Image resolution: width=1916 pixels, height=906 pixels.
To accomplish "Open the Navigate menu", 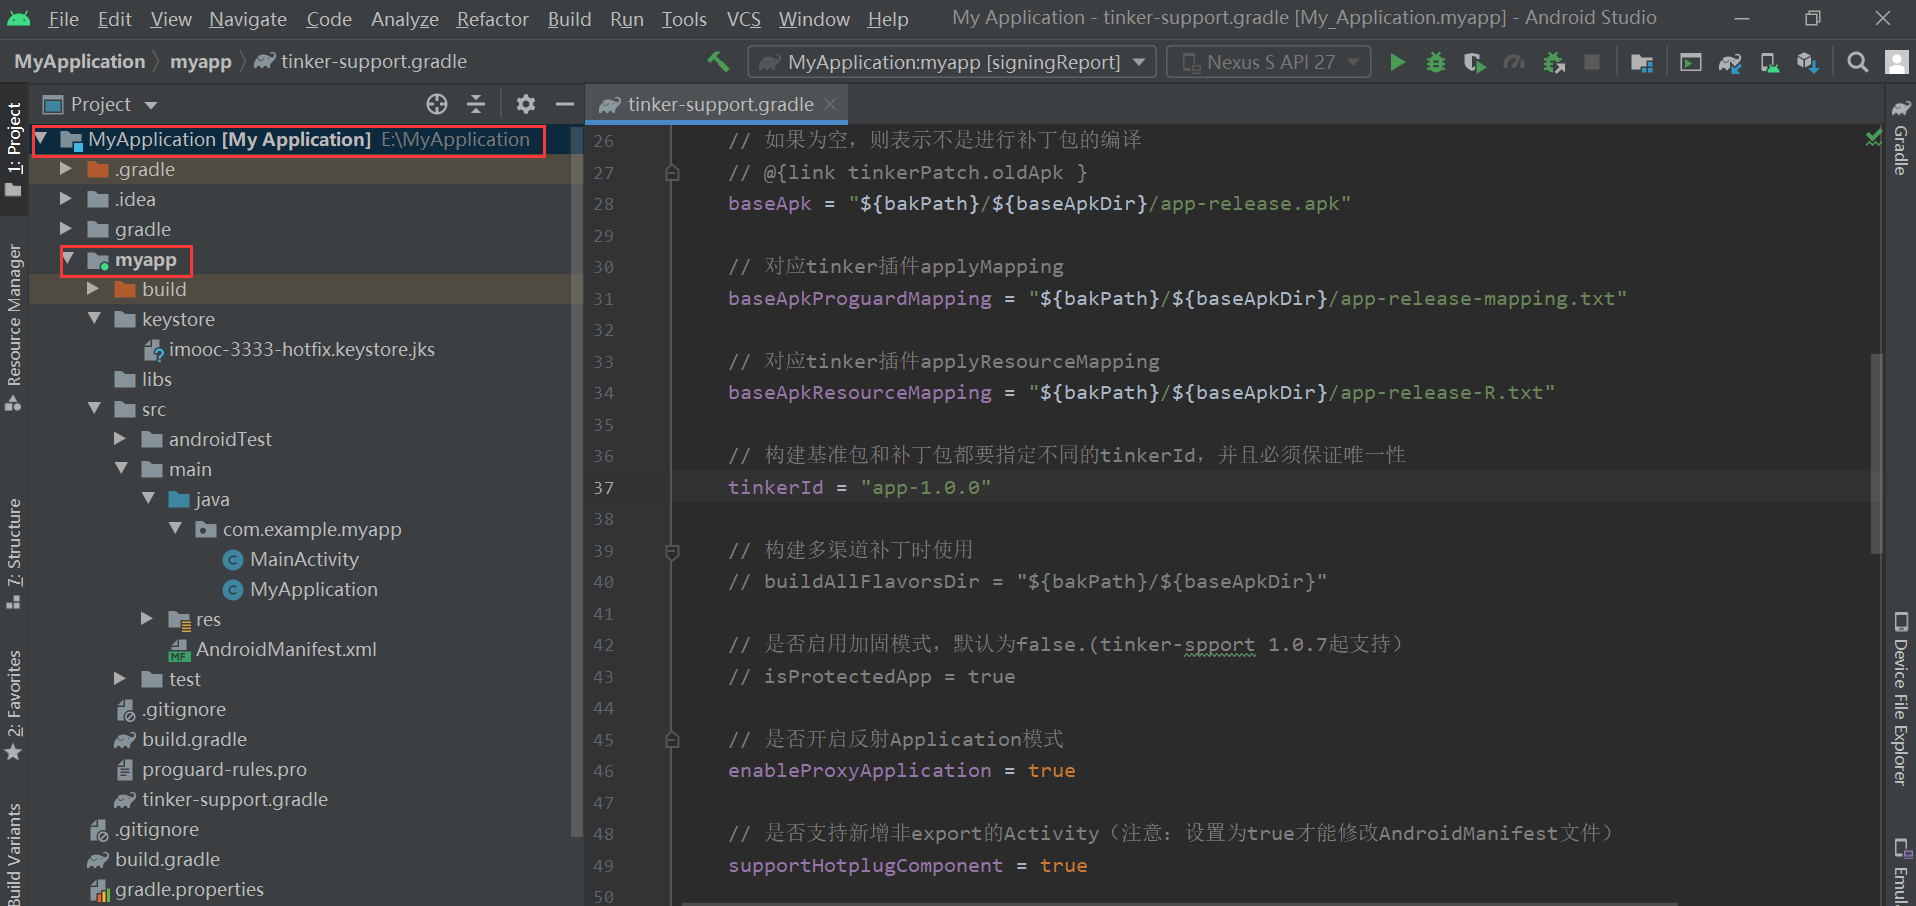I will [x=248, y=19].
